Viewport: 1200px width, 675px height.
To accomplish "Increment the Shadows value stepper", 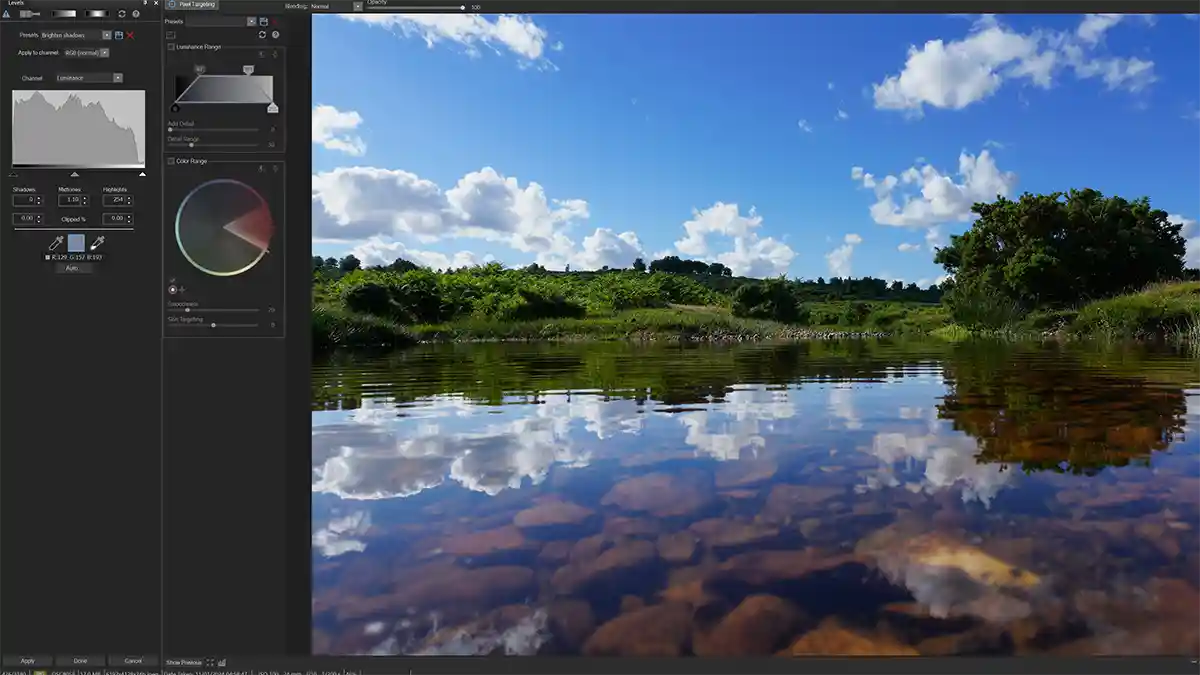I will pos(39,197).
